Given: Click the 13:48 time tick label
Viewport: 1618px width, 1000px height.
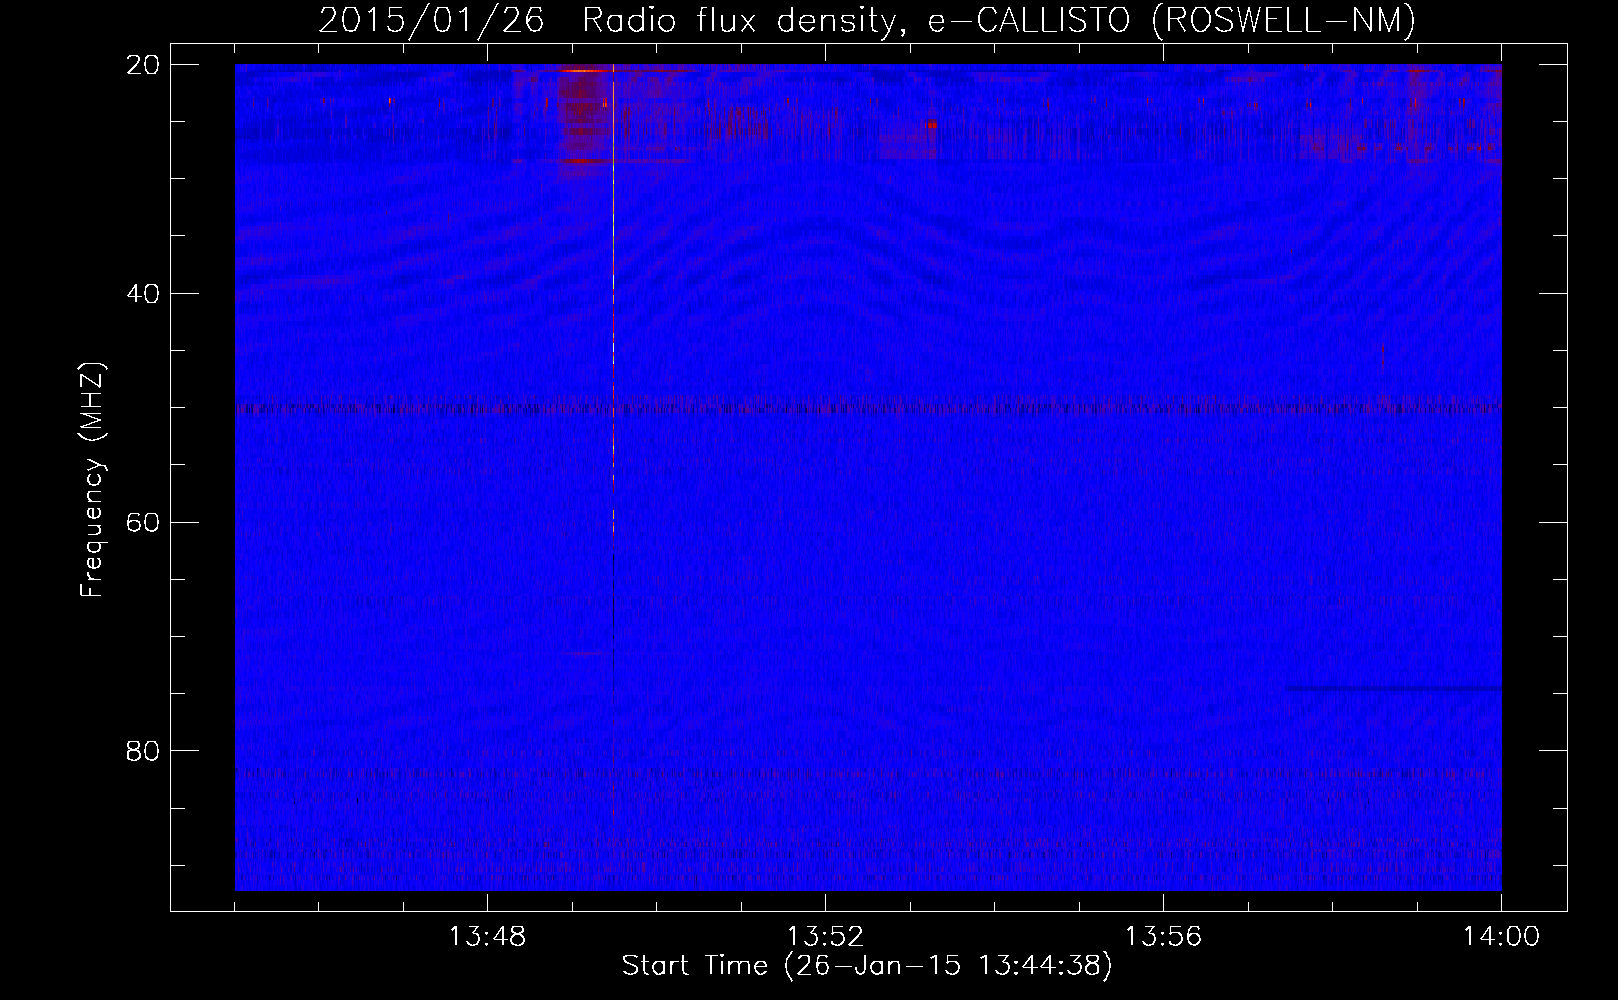Looking at the screenshot, I should coord(487,937).
